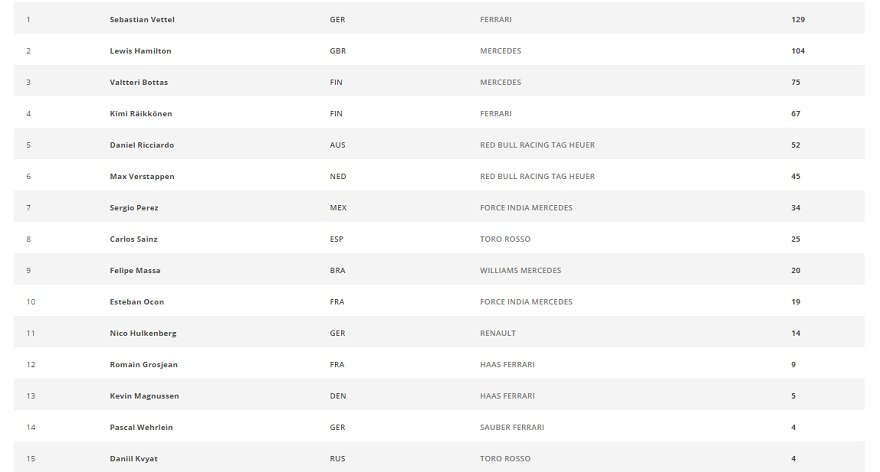Click Sebastian Vettel's Ferrari team label
880x472 pixels.
pyautogui.click(x=496, y=19)
